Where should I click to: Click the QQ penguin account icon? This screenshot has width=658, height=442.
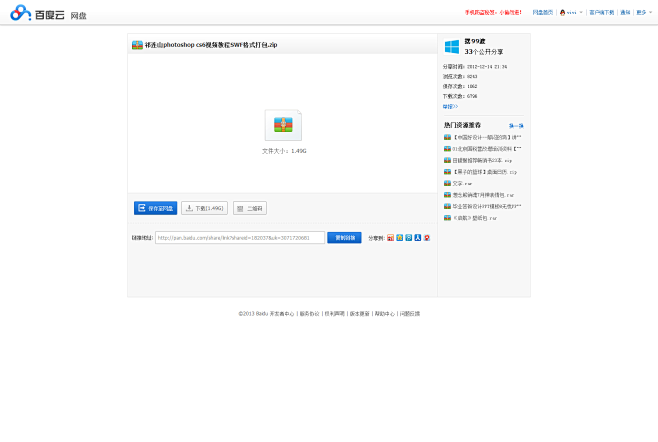click(x=562, y=13)
